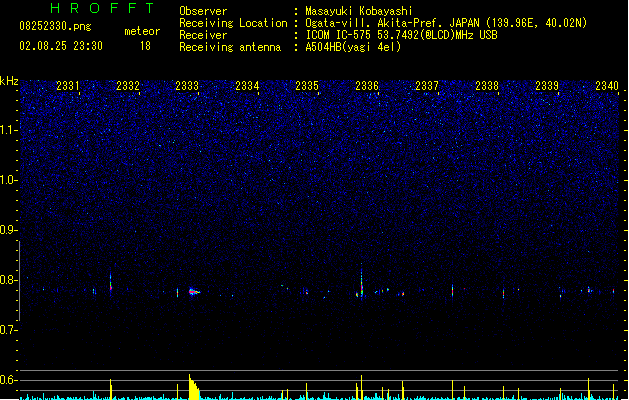Click the 2337 time marker
Image resolution: width=629 pixels, height=400 pixels.
[427, 86]
